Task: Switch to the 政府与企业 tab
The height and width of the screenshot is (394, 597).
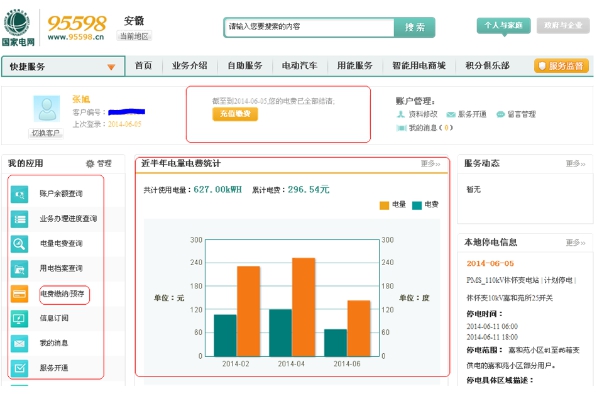Action: click(563, 26)
